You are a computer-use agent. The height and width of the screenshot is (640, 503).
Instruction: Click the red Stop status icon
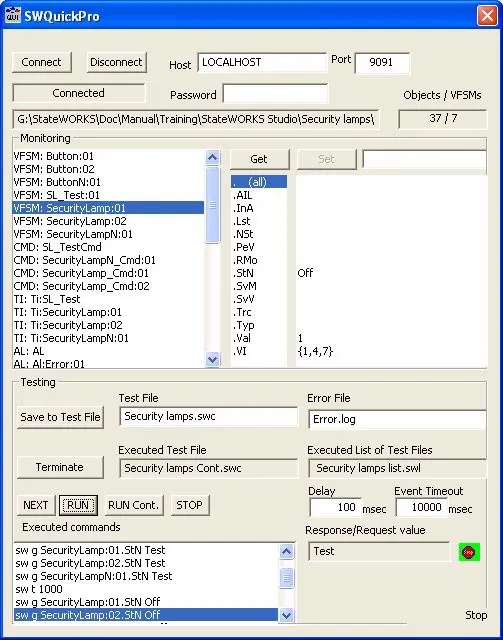pos(469,552)
